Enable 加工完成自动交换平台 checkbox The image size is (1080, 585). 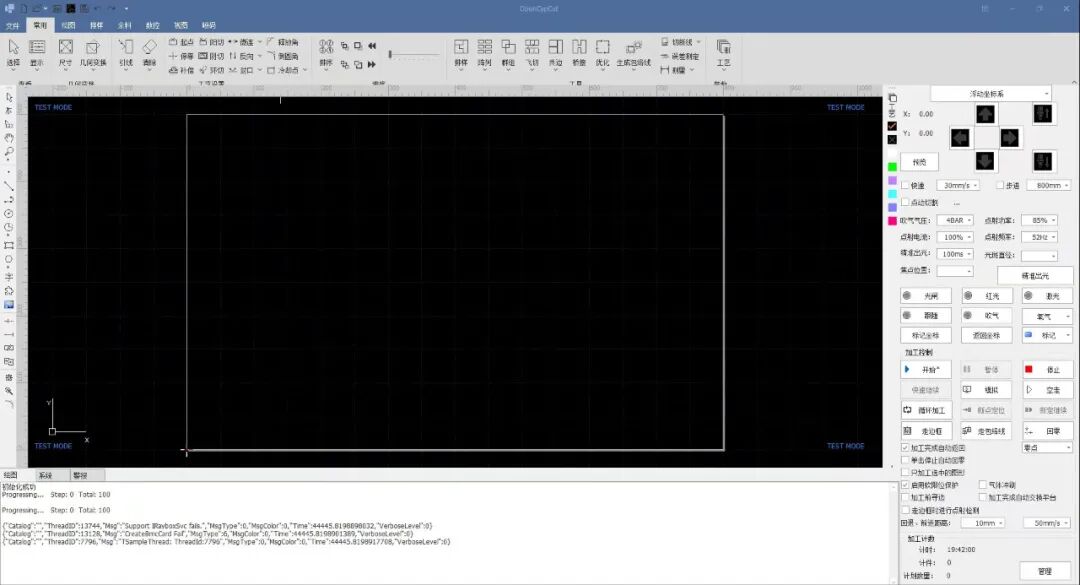click(983, 497)
